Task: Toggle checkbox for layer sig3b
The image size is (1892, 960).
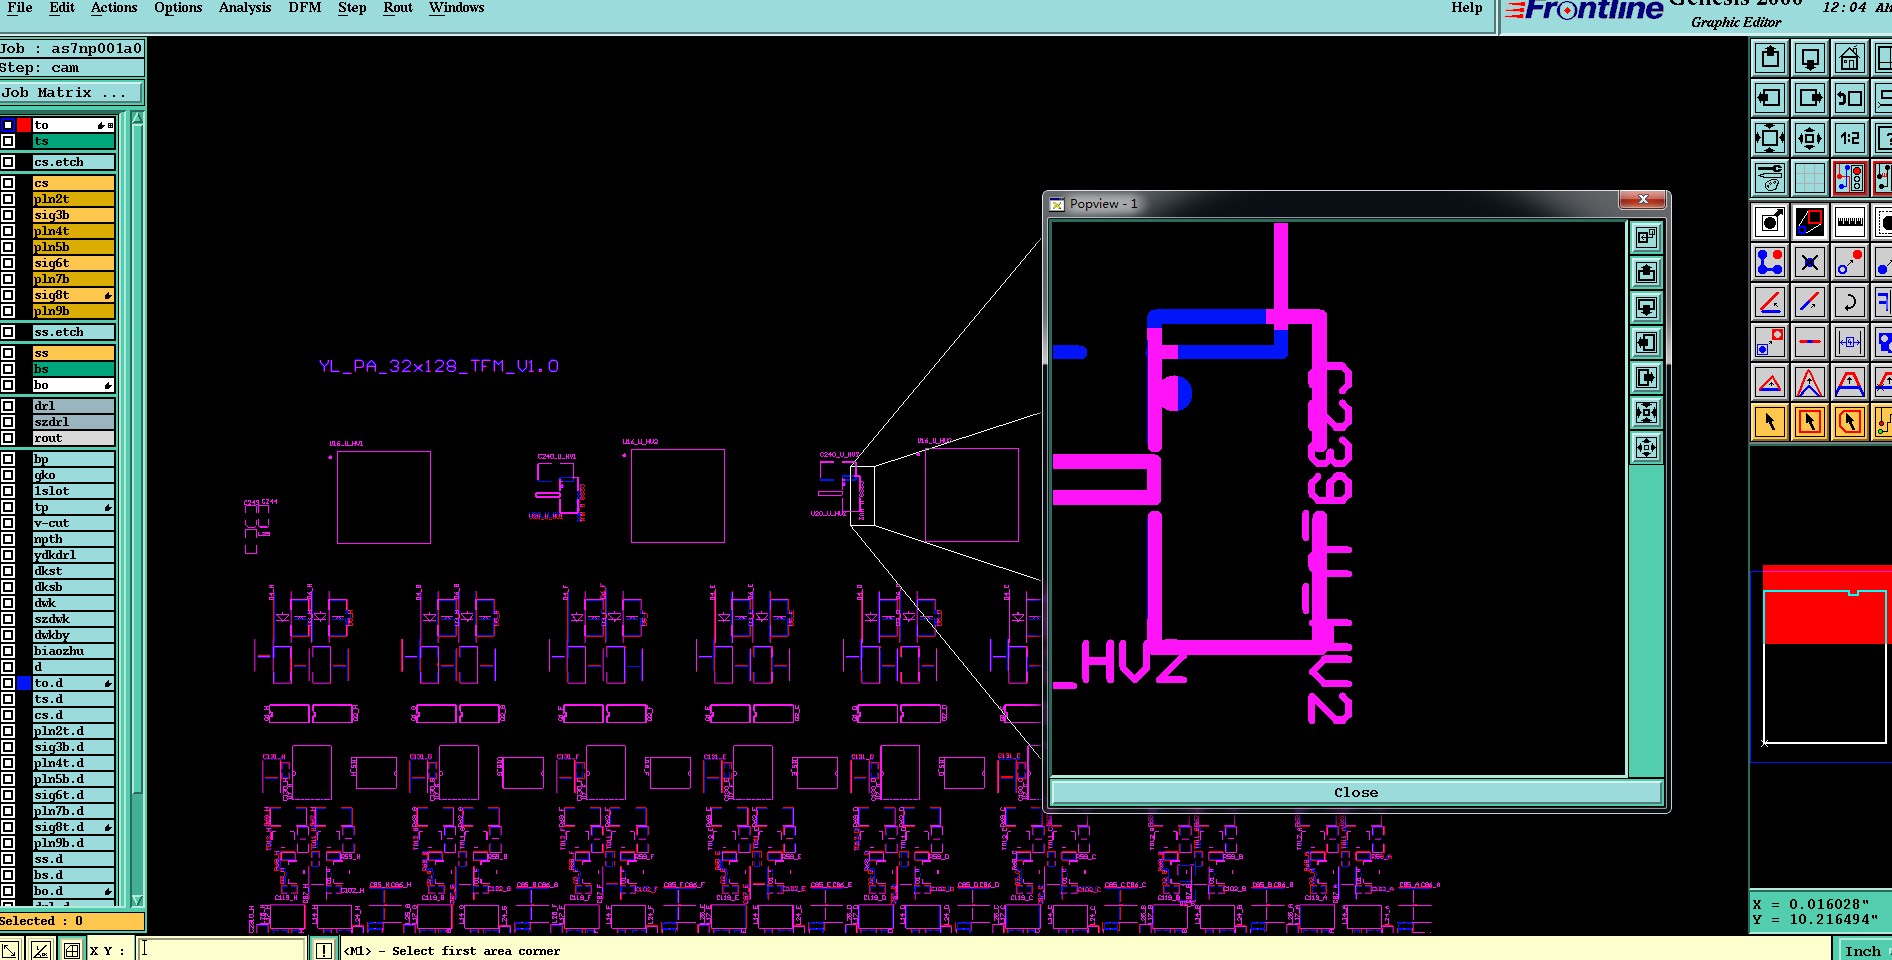Action: 8,215
